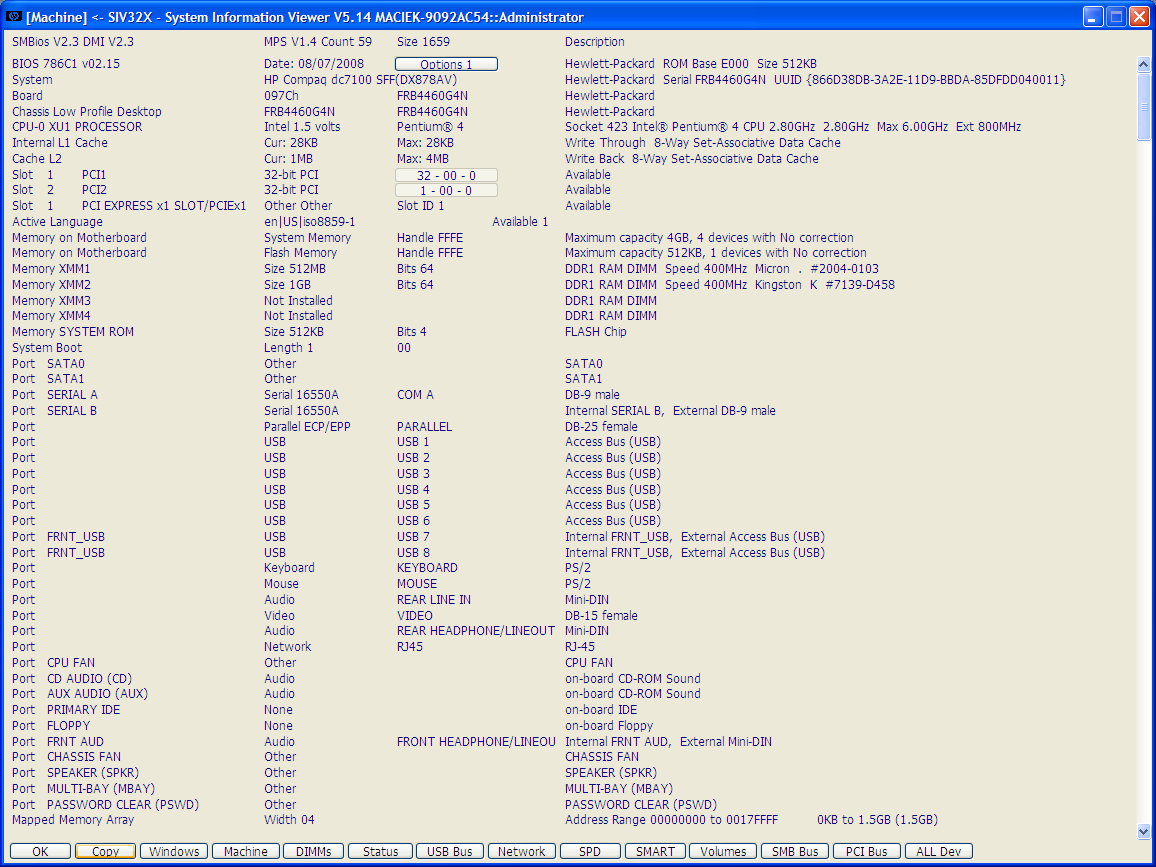
Task: Click the scrollbar up arrow
Action: (x=1143, y=64)
